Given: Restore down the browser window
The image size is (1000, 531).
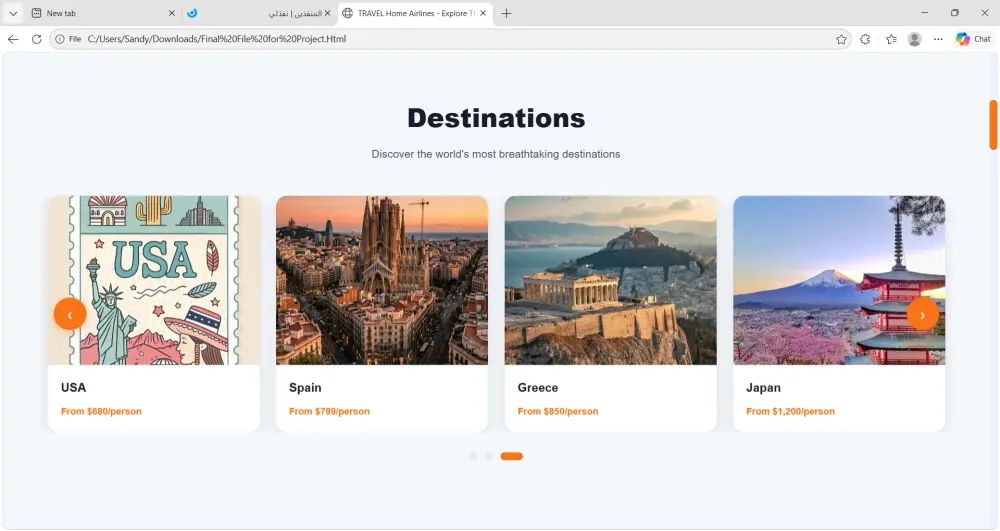Looking at the screenshot, I should pyautogui.click(x=954, y=13).
